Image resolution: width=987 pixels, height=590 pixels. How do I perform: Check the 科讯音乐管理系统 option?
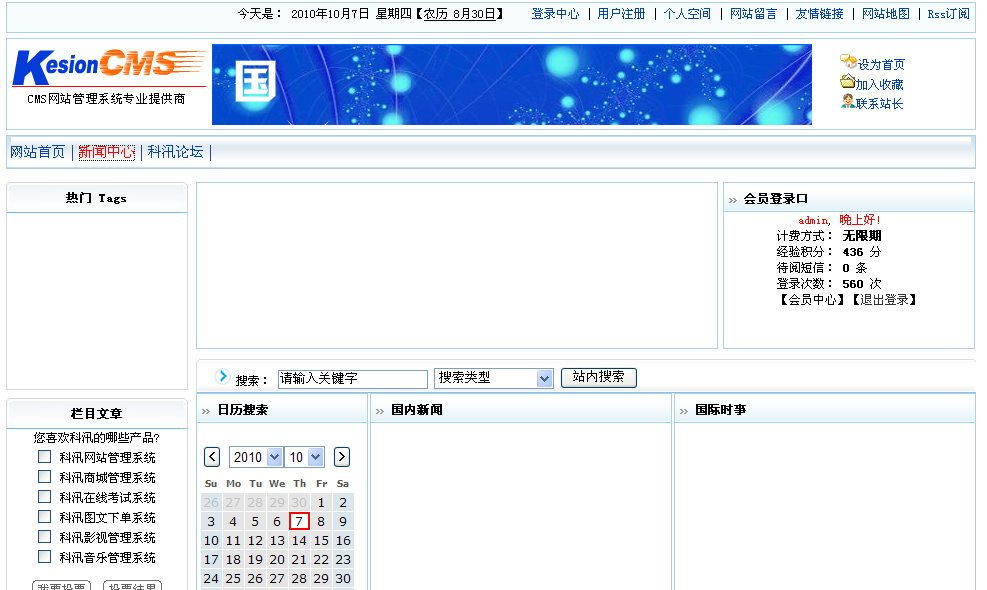[44, 556]
